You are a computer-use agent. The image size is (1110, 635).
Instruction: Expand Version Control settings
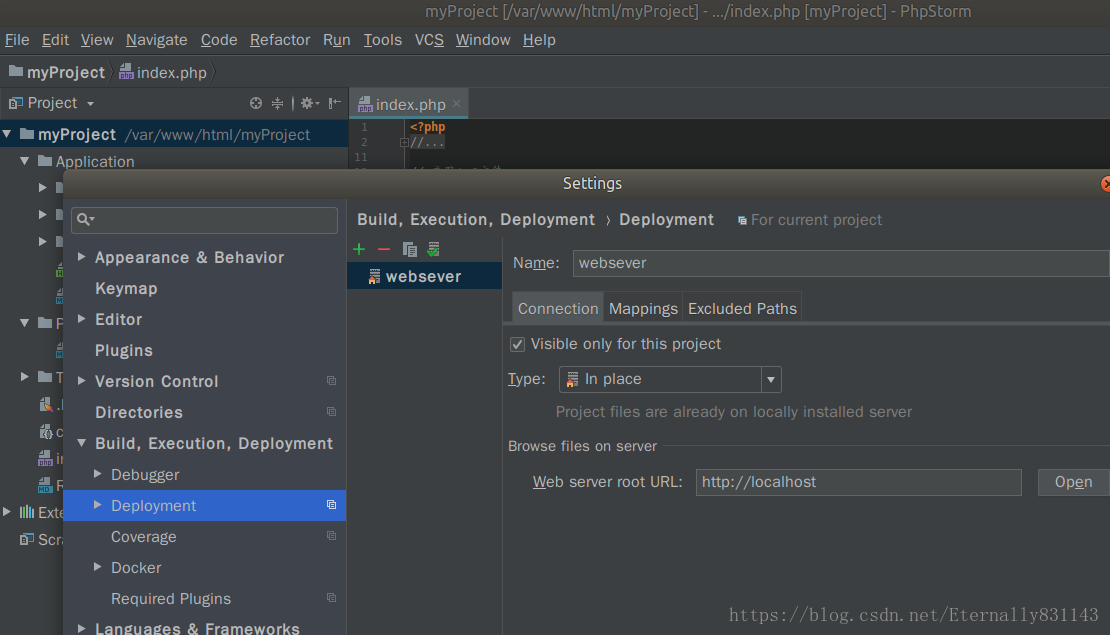click(x=81, y=381)
